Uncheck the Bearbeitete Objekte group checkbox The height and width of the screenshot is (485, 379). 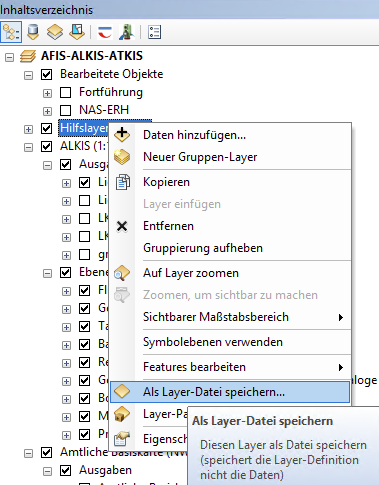47,74
